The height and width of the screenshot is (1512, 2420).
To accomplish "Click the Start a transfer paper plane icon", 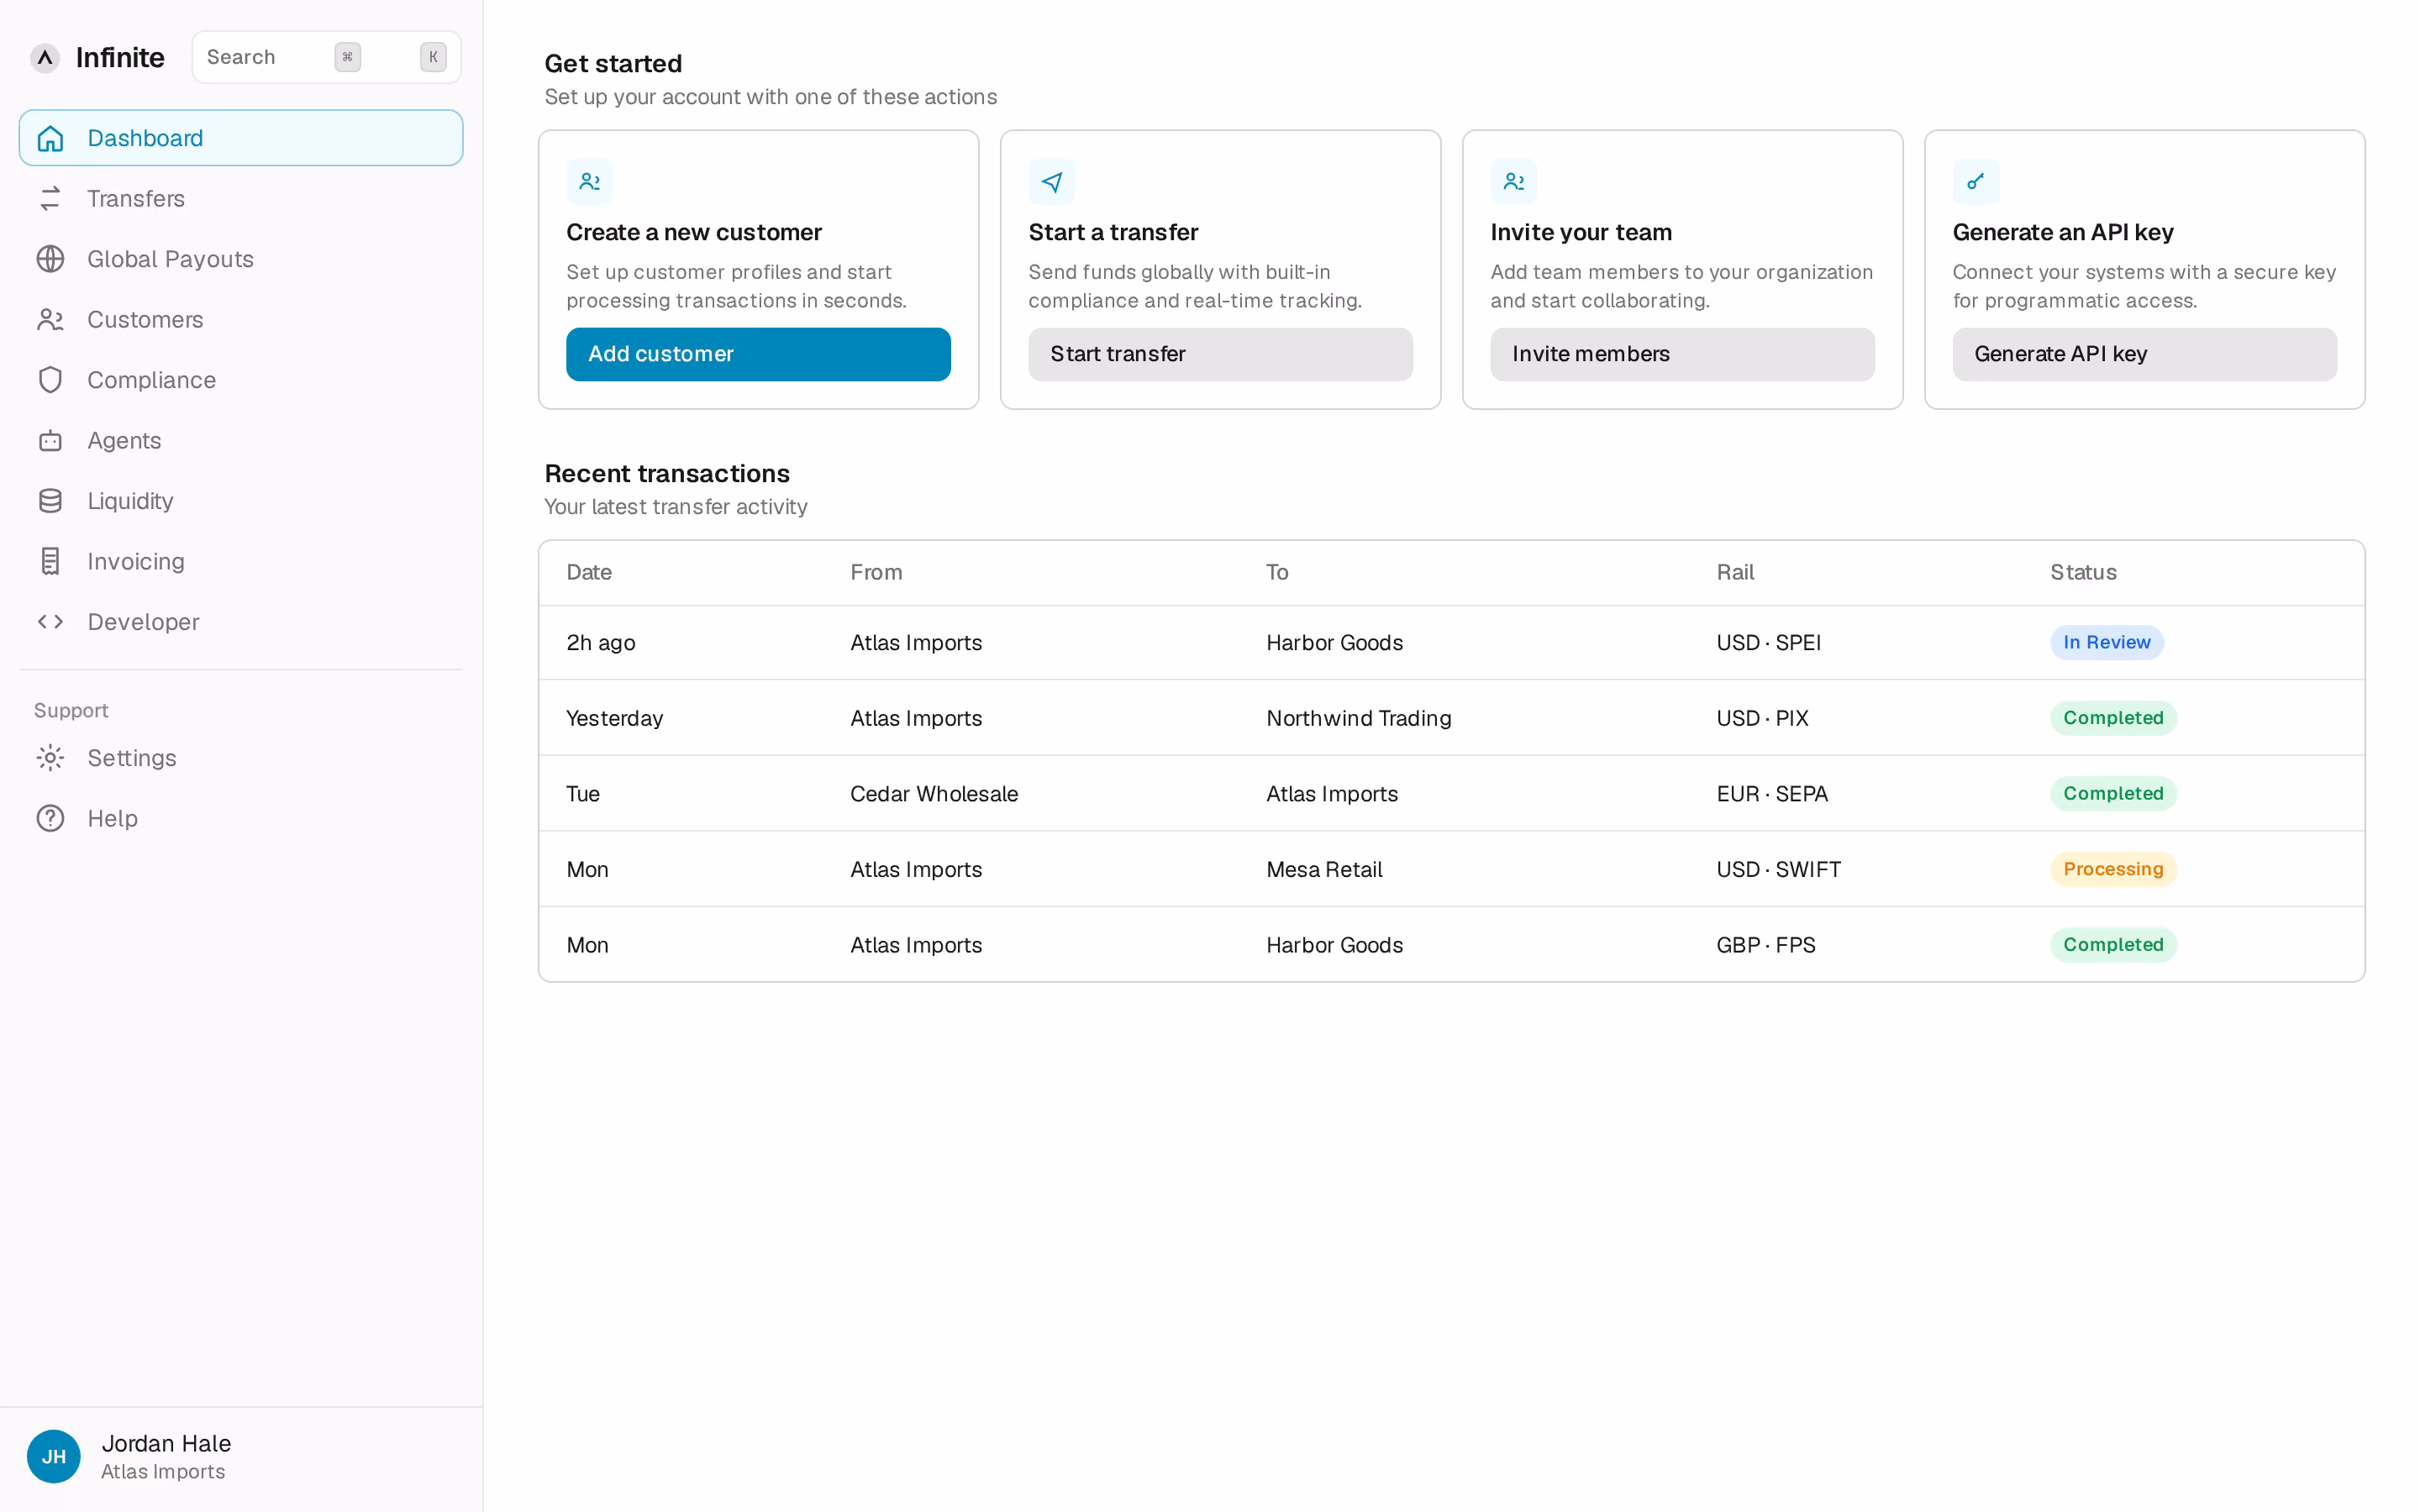I will pos(1052,182).
